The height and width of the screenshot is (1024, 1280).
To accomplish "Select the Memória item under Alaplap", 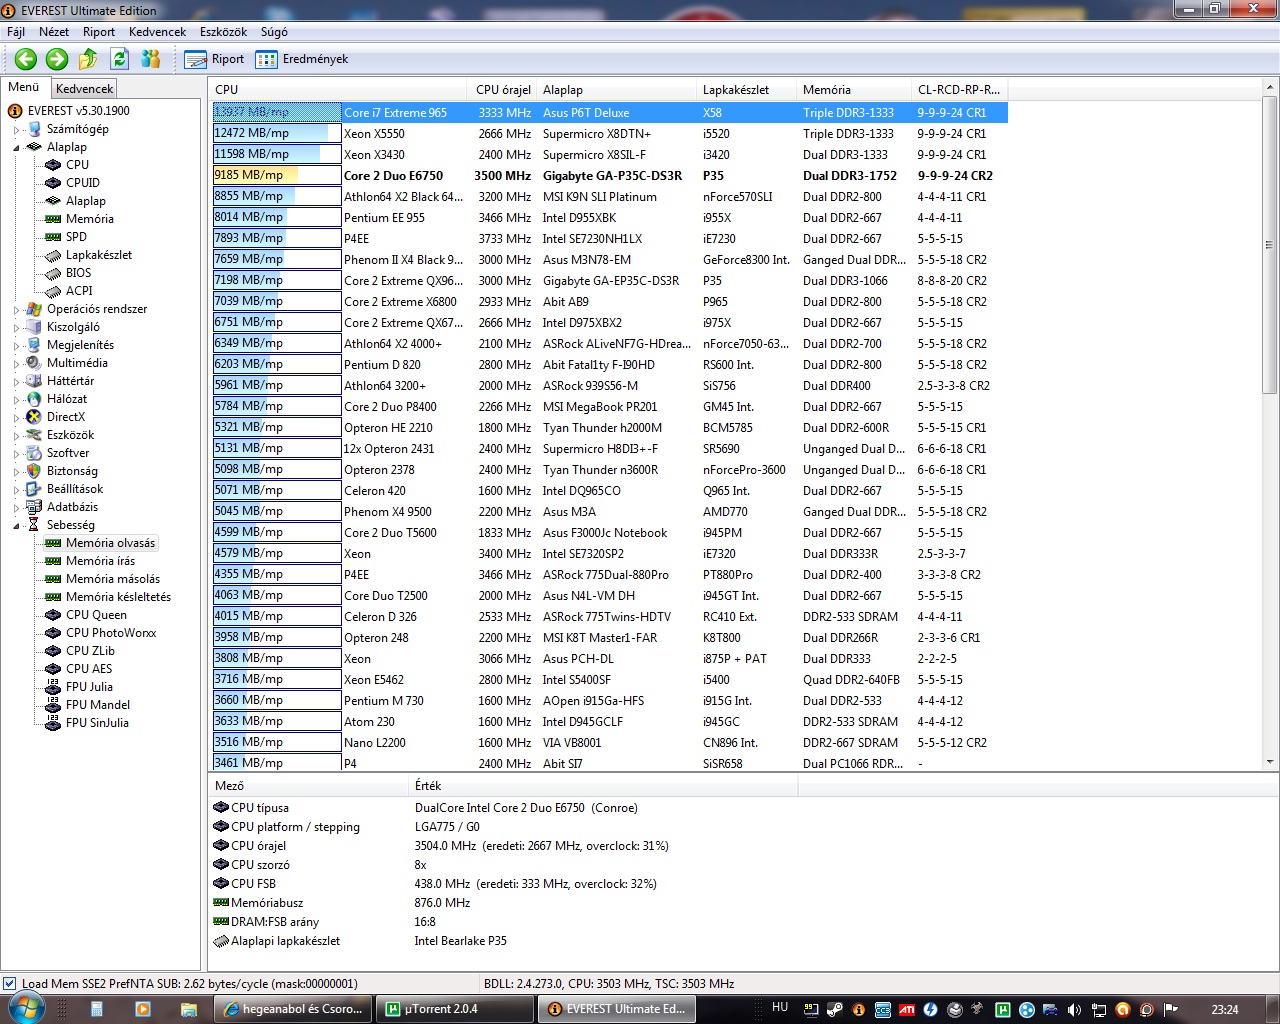I will point(90,219).
